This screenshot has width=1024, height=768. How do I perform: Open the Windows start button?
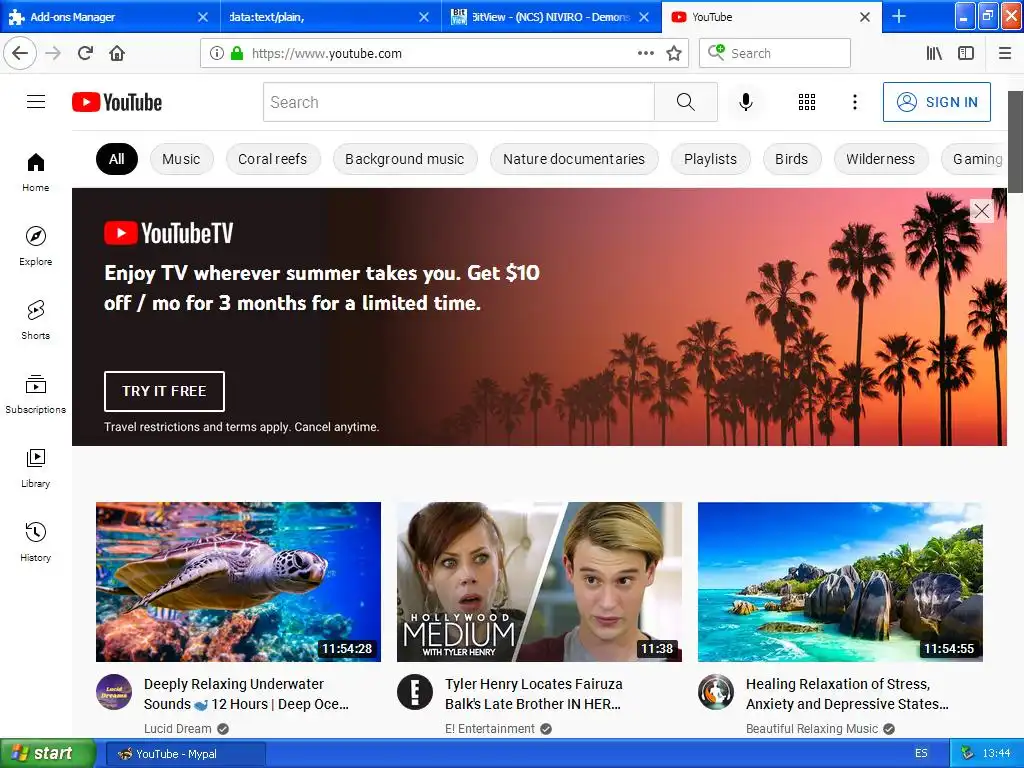tap(47, 754)
